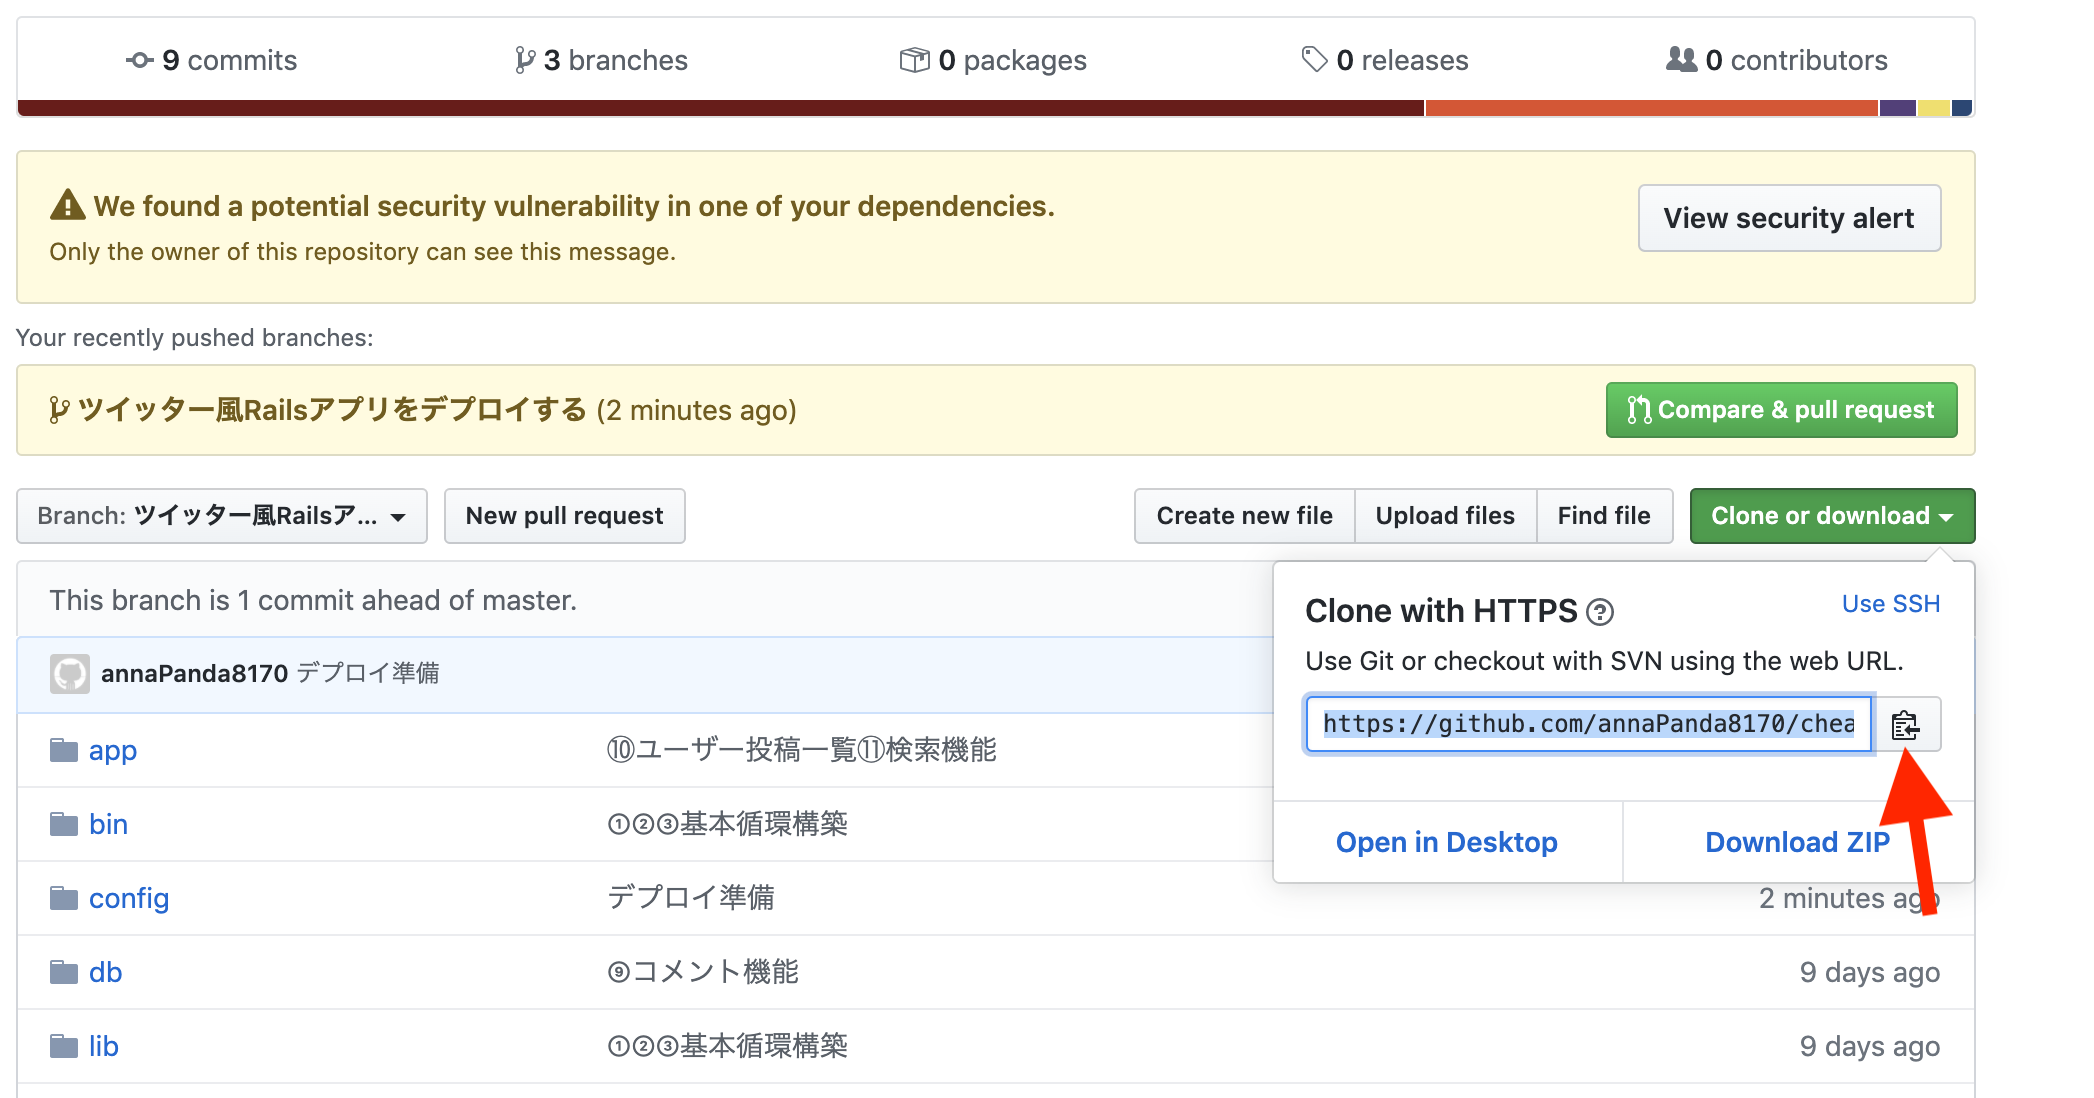Image resolution: width=2094 pixels, height=1098 pixels.
Task: Click Create new file button
Action: [1245, 516]
